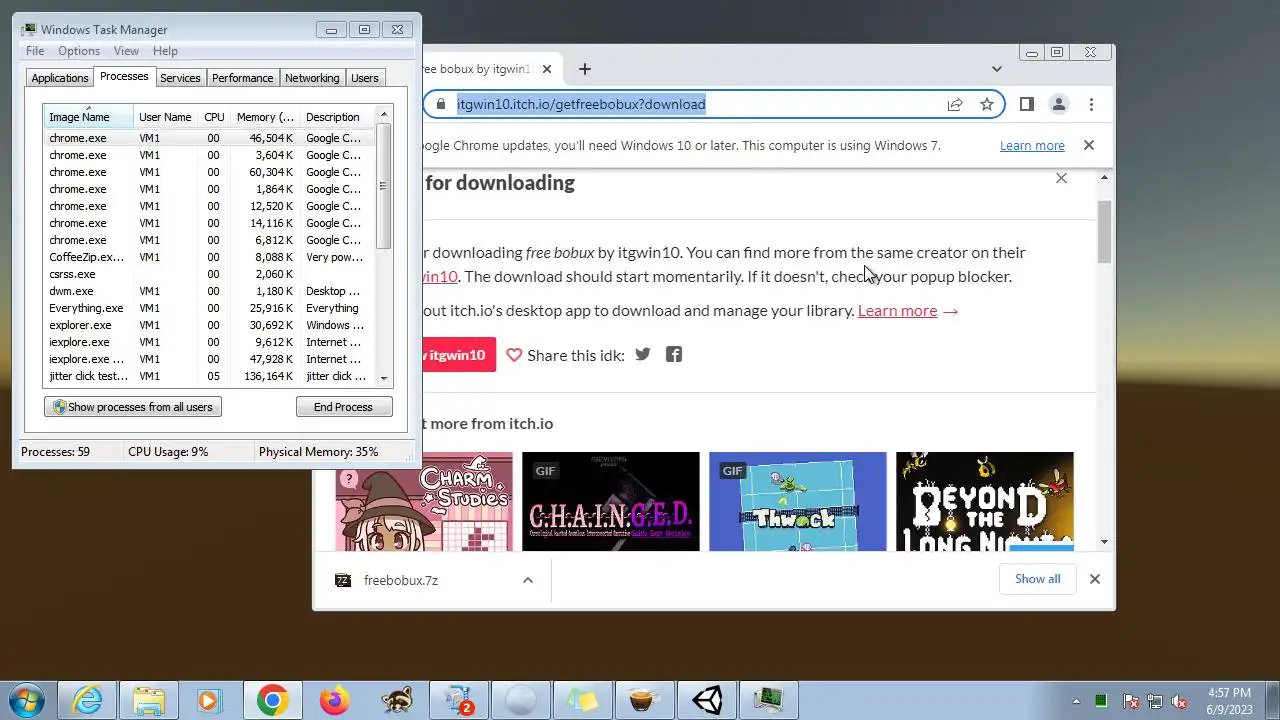This screenshot has height=720, width=1280.
Task: Open the Windows Start menu orb
Action: pos(26,700)
